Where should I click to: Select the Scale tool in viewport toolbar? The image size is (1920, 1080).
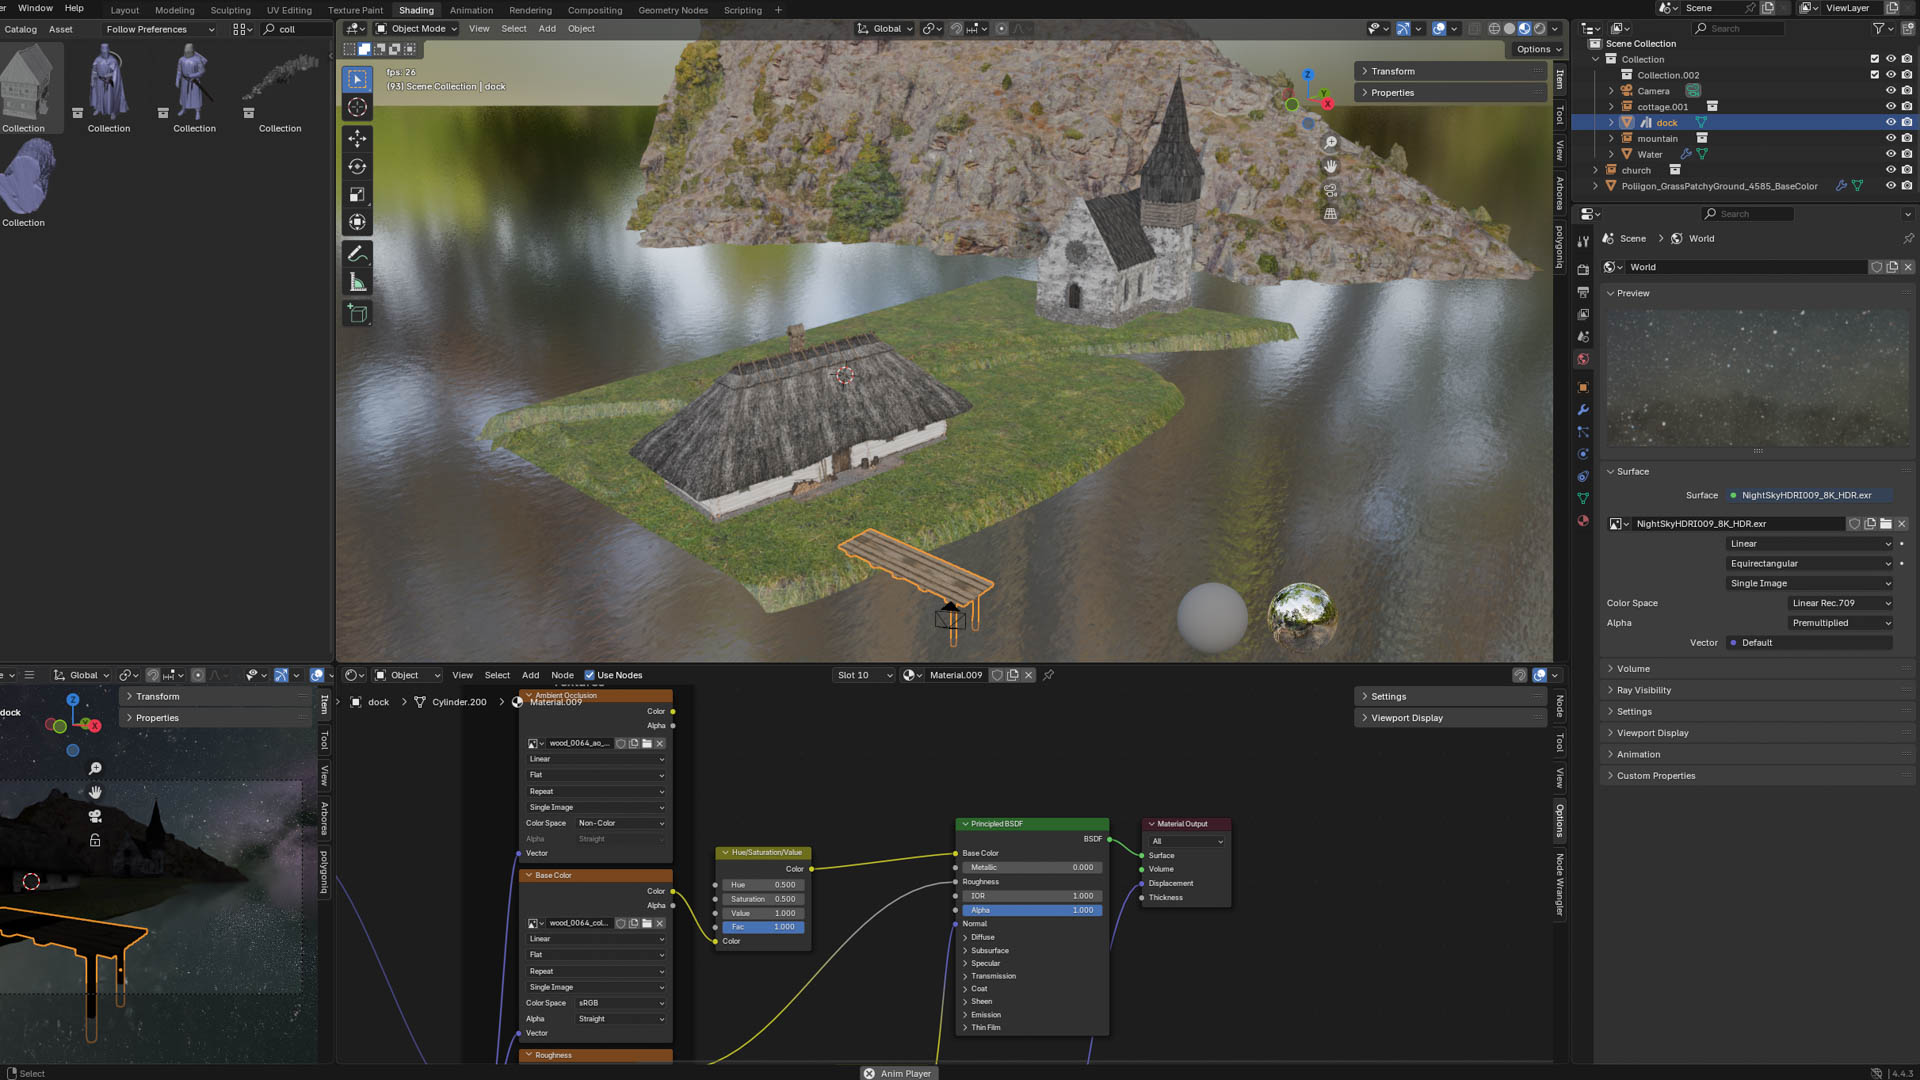357,194
